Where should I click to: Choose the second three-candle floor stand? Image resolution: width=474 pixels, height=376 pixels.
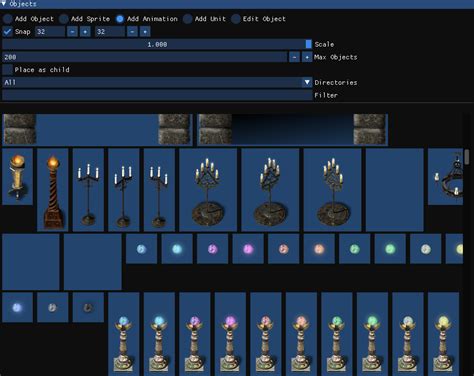124,190
